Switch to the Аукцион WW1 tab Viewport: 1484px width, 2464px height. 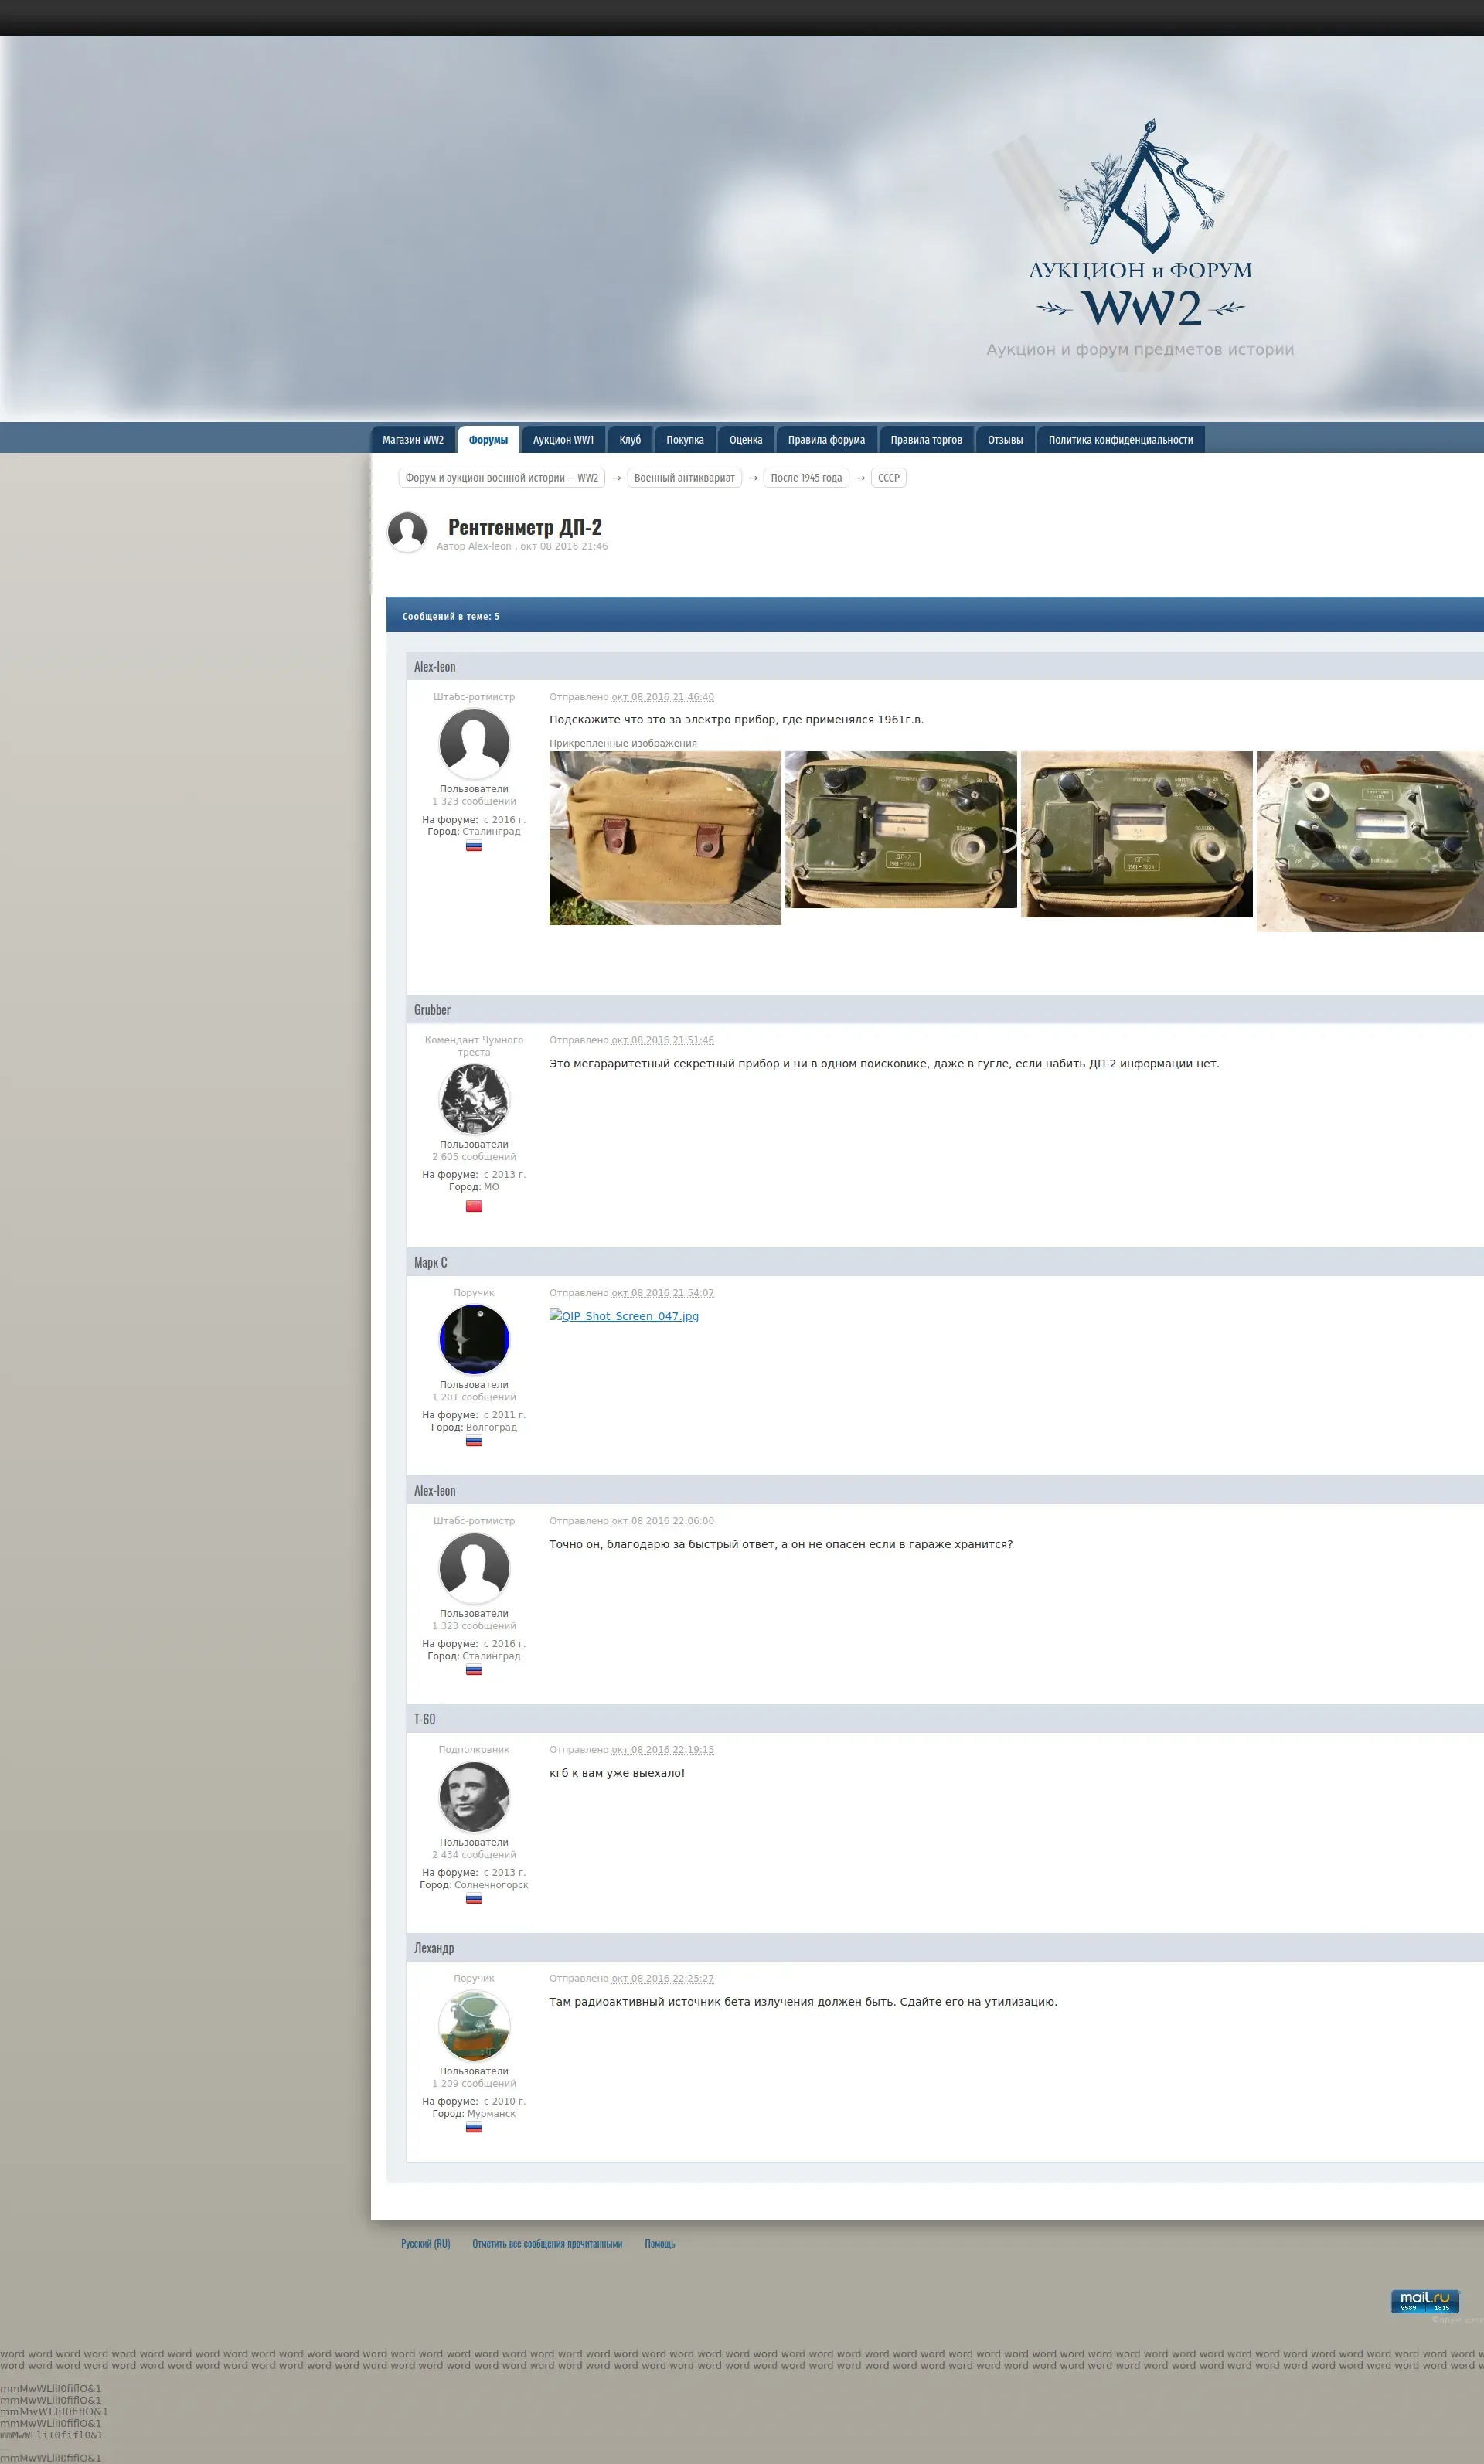[x=563, y=440]
